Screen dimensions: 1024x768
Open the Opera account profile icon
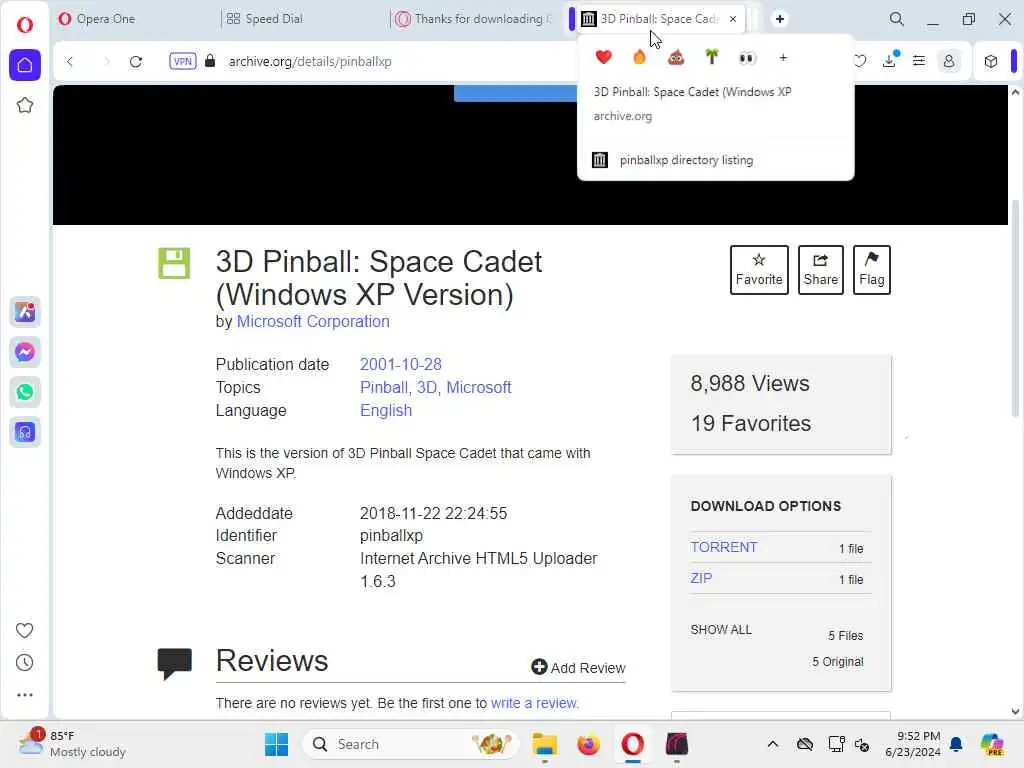[x=949, y=61]
